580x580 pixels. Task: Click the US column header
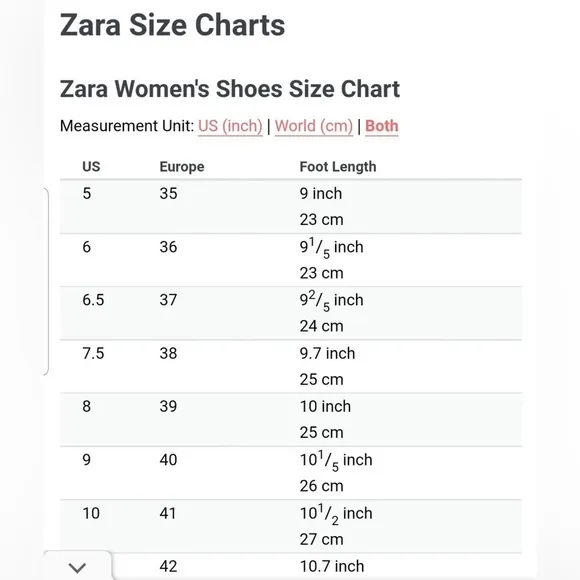tap(91, 166)
